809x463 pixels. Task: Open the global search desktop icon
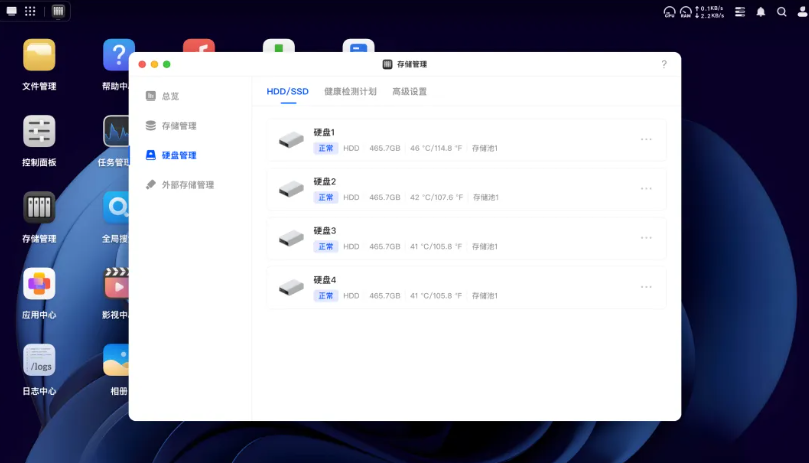pos(116,207)
